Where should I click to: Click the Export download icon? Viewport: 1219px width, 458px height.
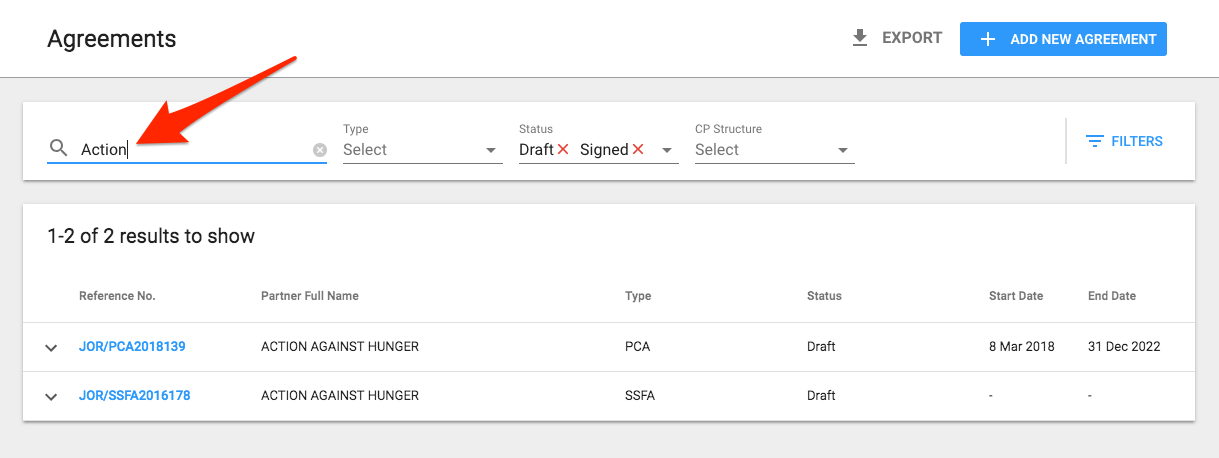[x=859, y=38]
